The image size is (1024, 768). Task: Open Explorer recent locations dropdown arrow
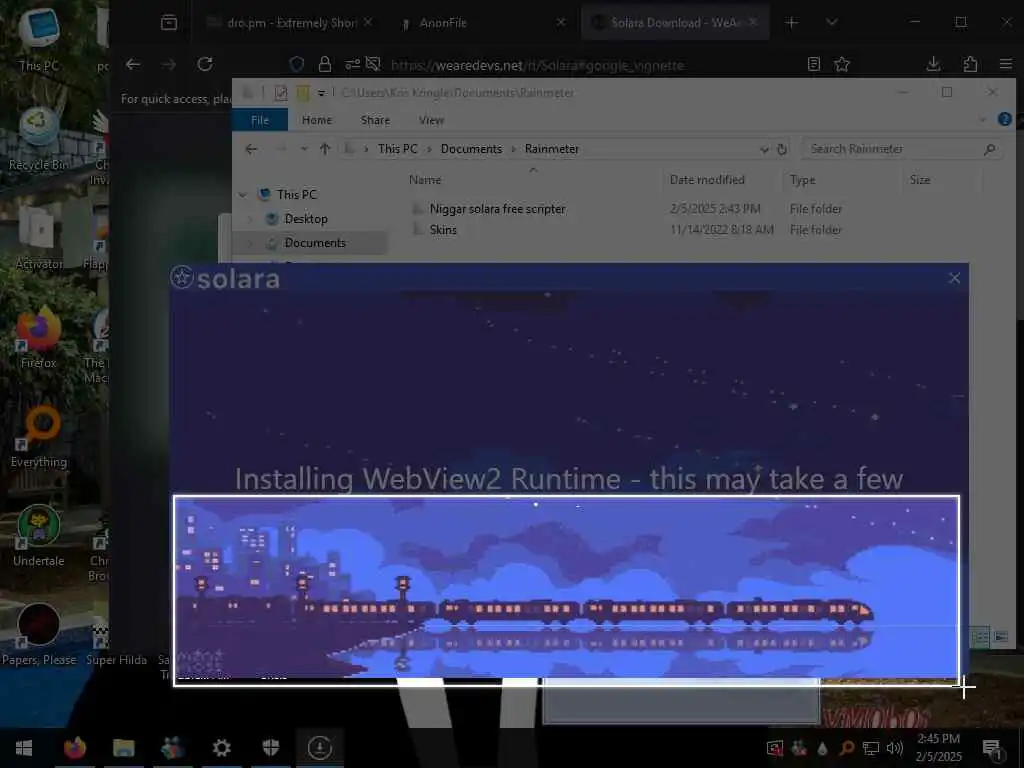[304, 149]
